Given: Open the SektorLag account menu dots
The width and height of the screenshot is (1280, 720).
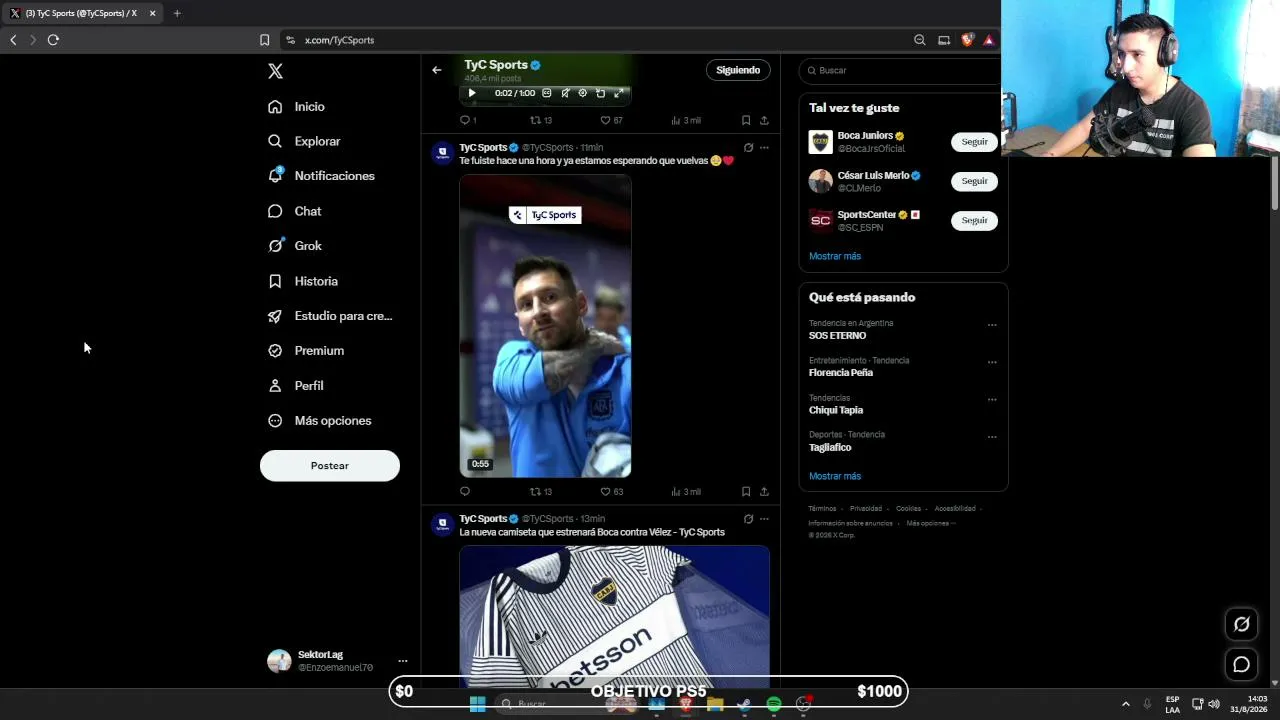Looking at the screenshot, I should click(x=403, y=661).
